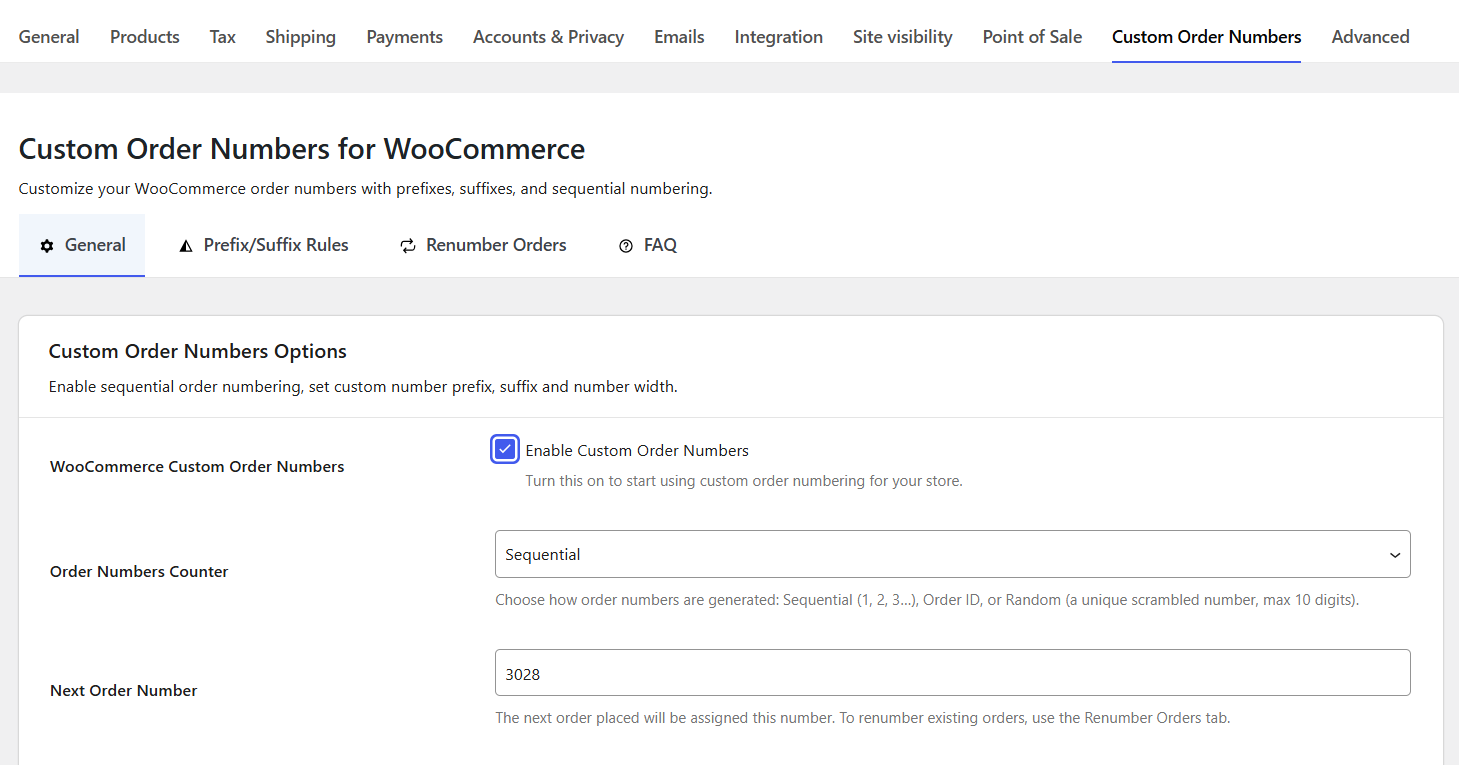This screenshot has width=1459, height=765.
Task: Go to the Shipping tab
Action: [x=301, y=37]
